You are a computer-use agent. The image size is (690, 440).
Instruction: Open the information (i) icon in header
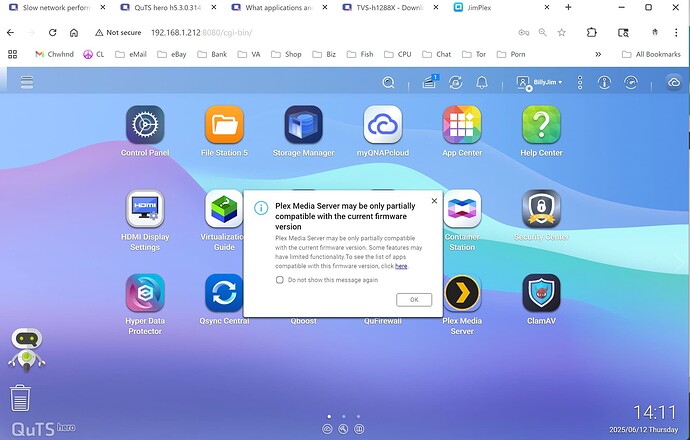coord(604,82)
